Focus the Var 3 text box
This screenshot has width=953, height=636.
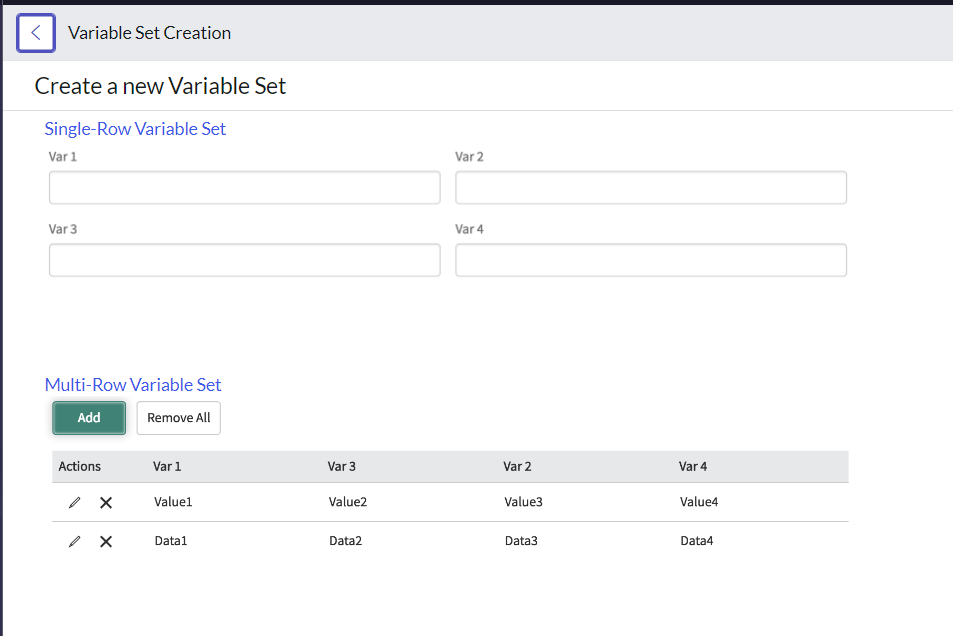tap(244, 260)
